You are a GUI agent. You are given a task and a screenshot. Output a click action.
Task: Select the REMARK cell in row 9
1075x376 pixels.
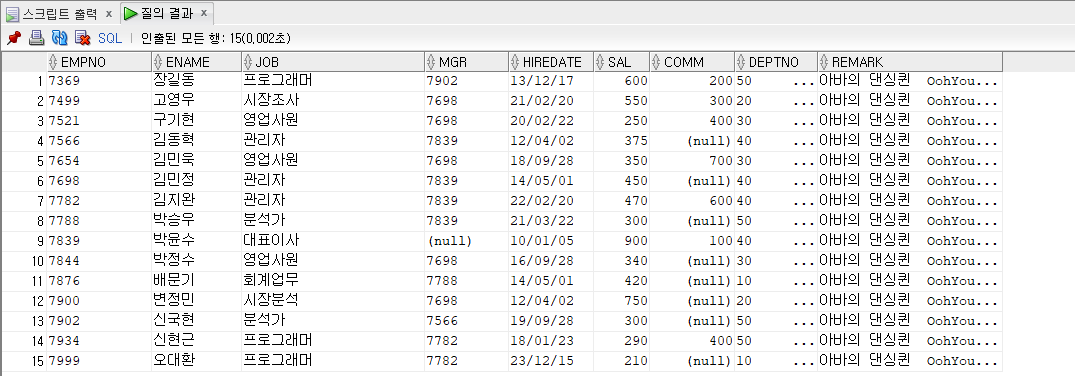910,241
